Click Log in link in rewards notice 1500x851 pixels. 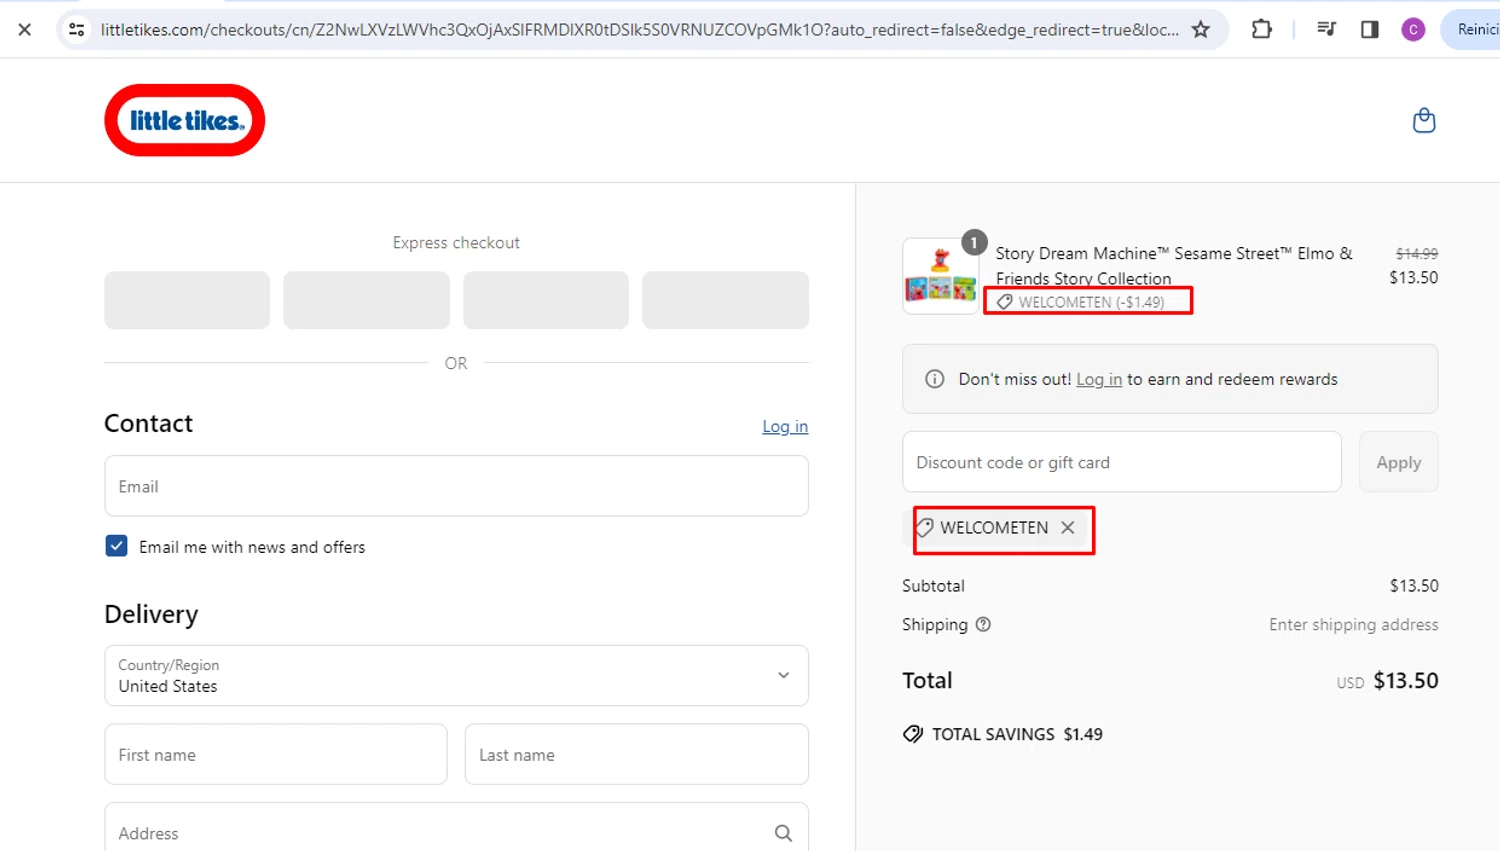[x=1099, y=379]
